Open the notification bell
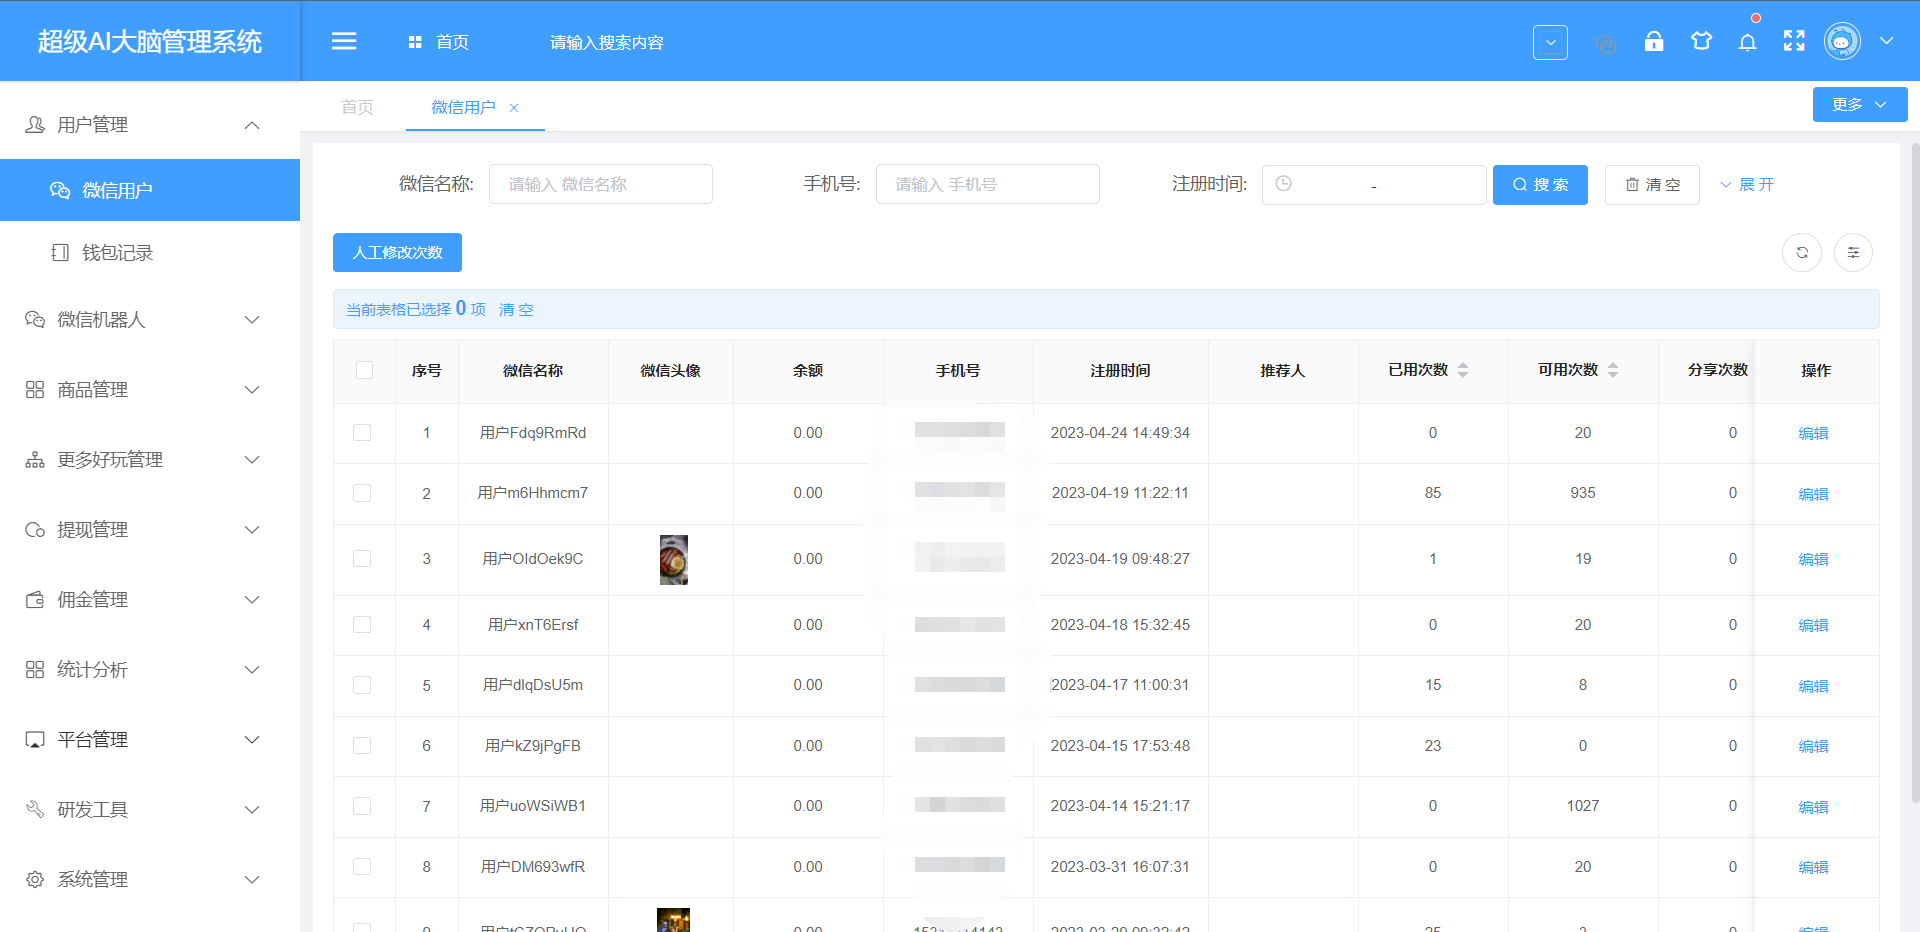This screenshot has width=1920, height=932. click(1747, 42)
